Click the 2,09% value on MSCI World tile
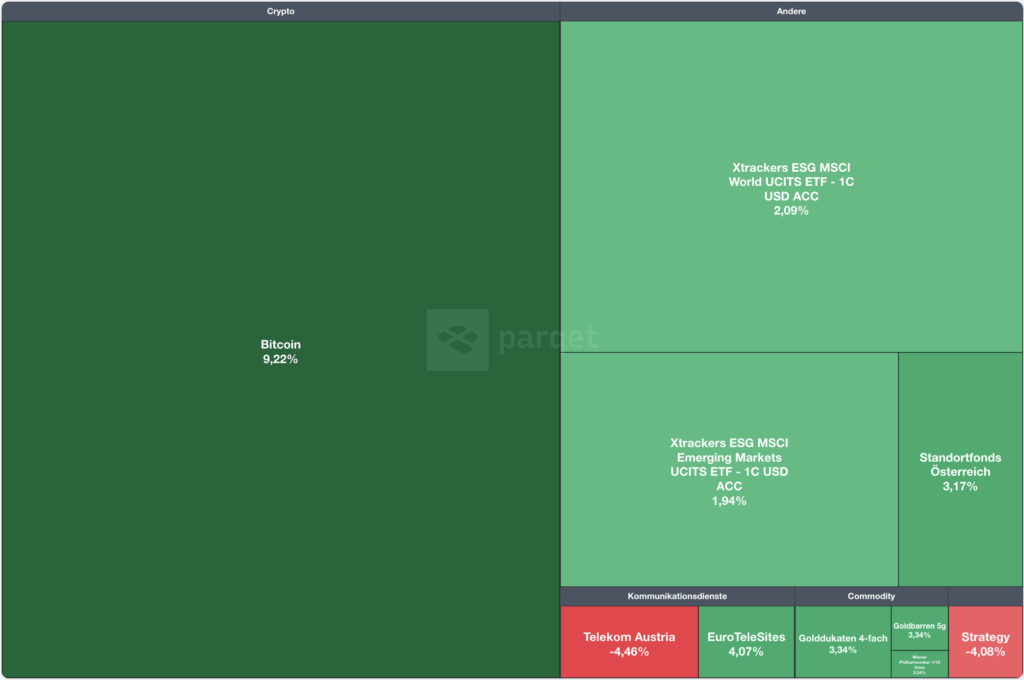Image resolution: width=1024 pixels, height=680 pixels. (791, 211)
